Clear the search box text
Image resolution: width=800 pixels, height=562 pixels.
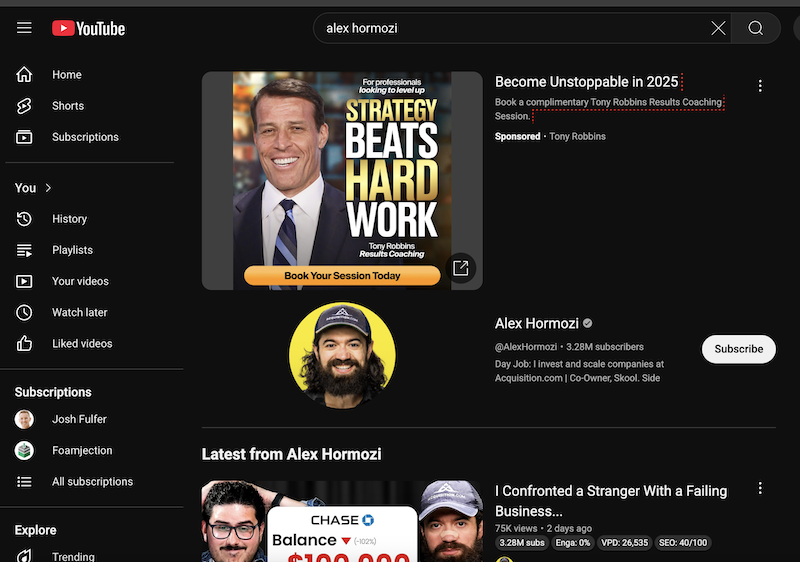(718, 28)
